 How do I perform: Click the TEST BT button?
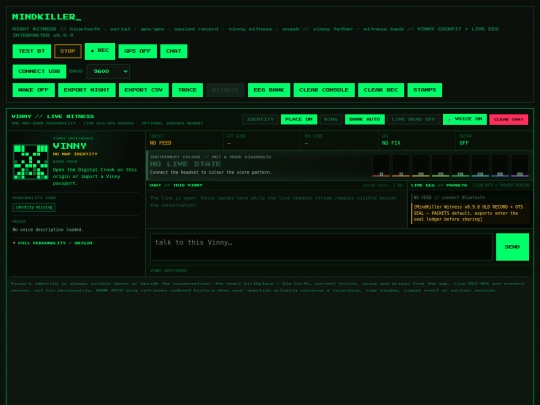(32, 51)
